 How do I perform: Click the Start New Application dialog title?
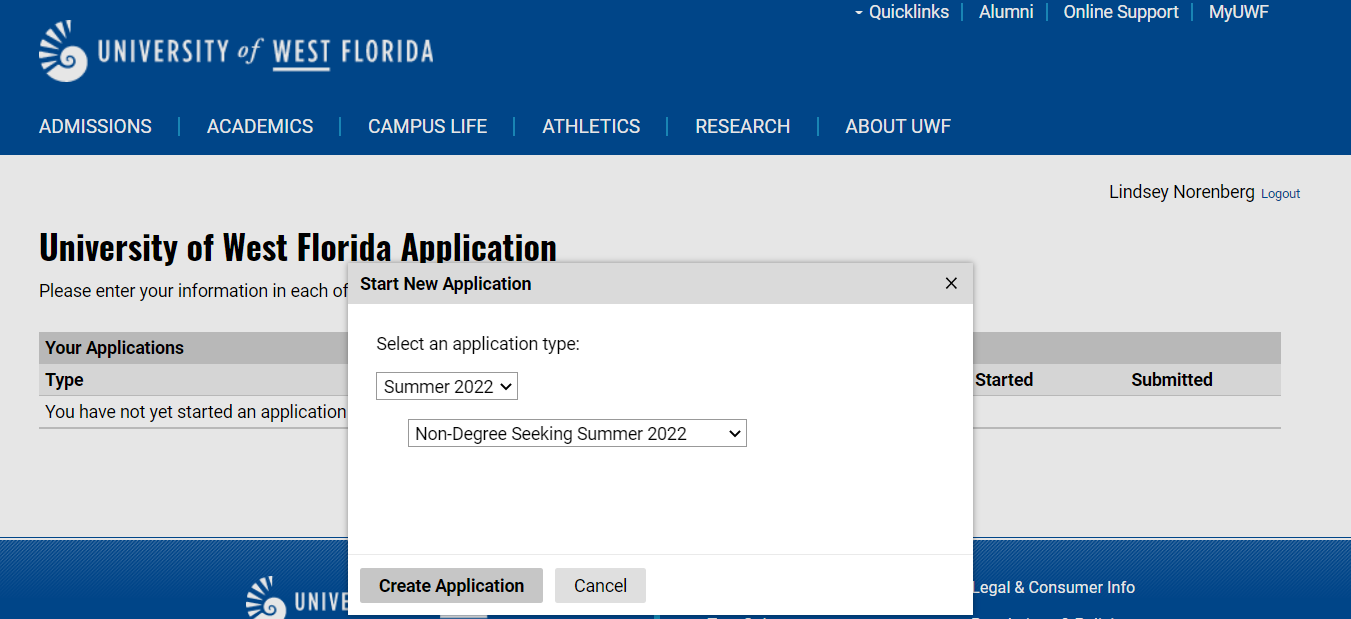coord(446,284)
